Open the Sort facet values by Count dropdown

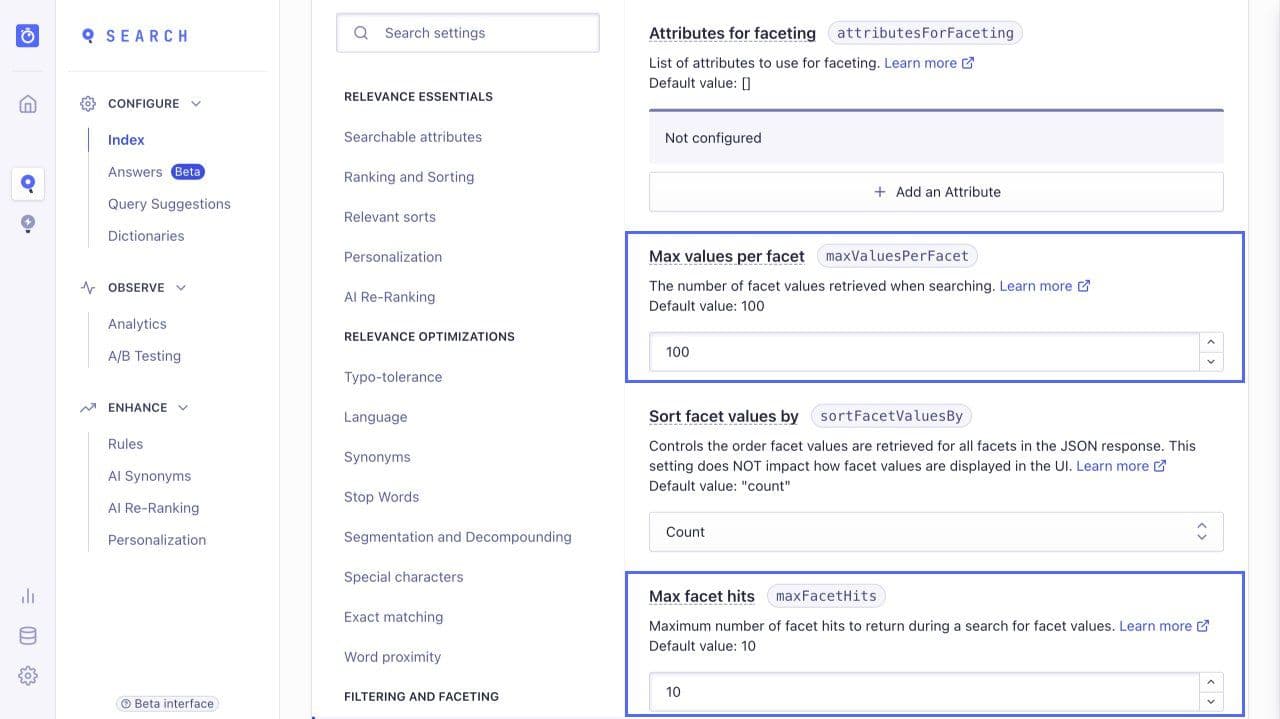click(x=936, y=532)
